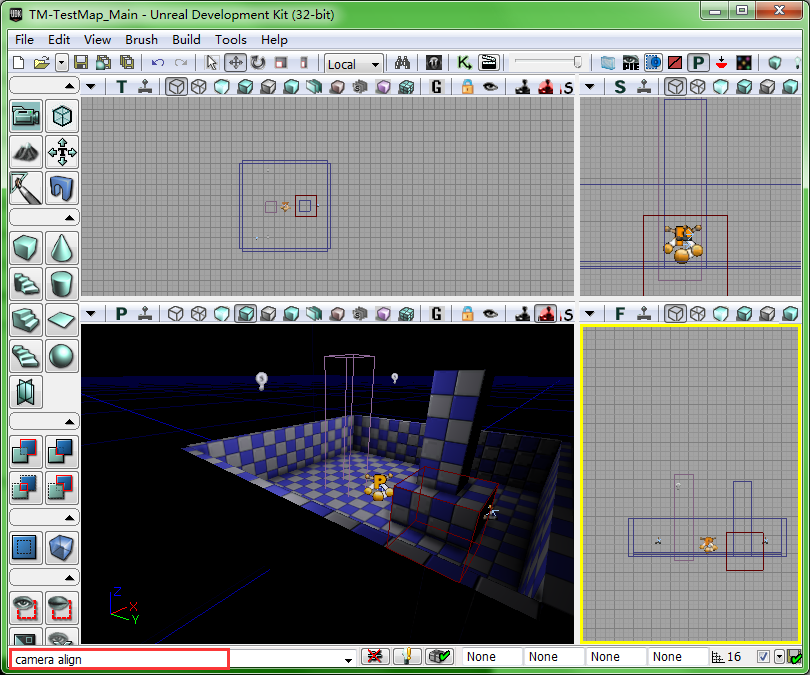Add a volume from the left panel

[62, 547]
